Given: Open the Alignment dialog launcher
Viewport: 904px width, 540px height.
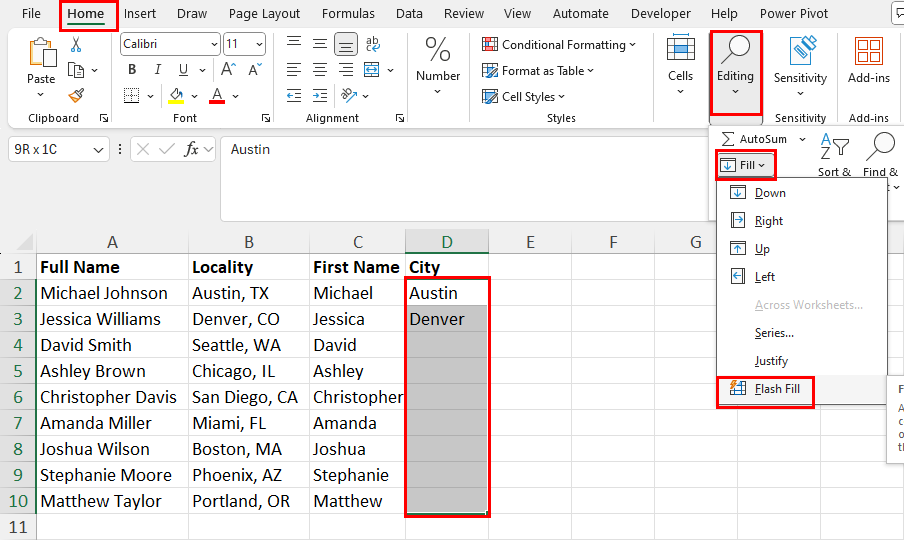Looking at the screenshot, I should pyautogui.click(x=400, y=118).
